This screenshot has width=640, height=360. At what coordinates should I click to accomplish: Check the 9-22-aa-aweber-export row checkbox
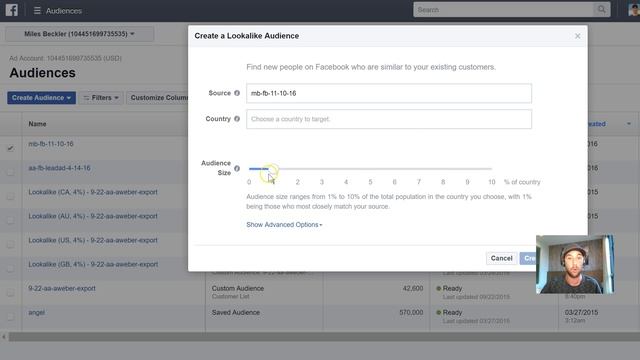pyautogui.click(x=11, y=293)
